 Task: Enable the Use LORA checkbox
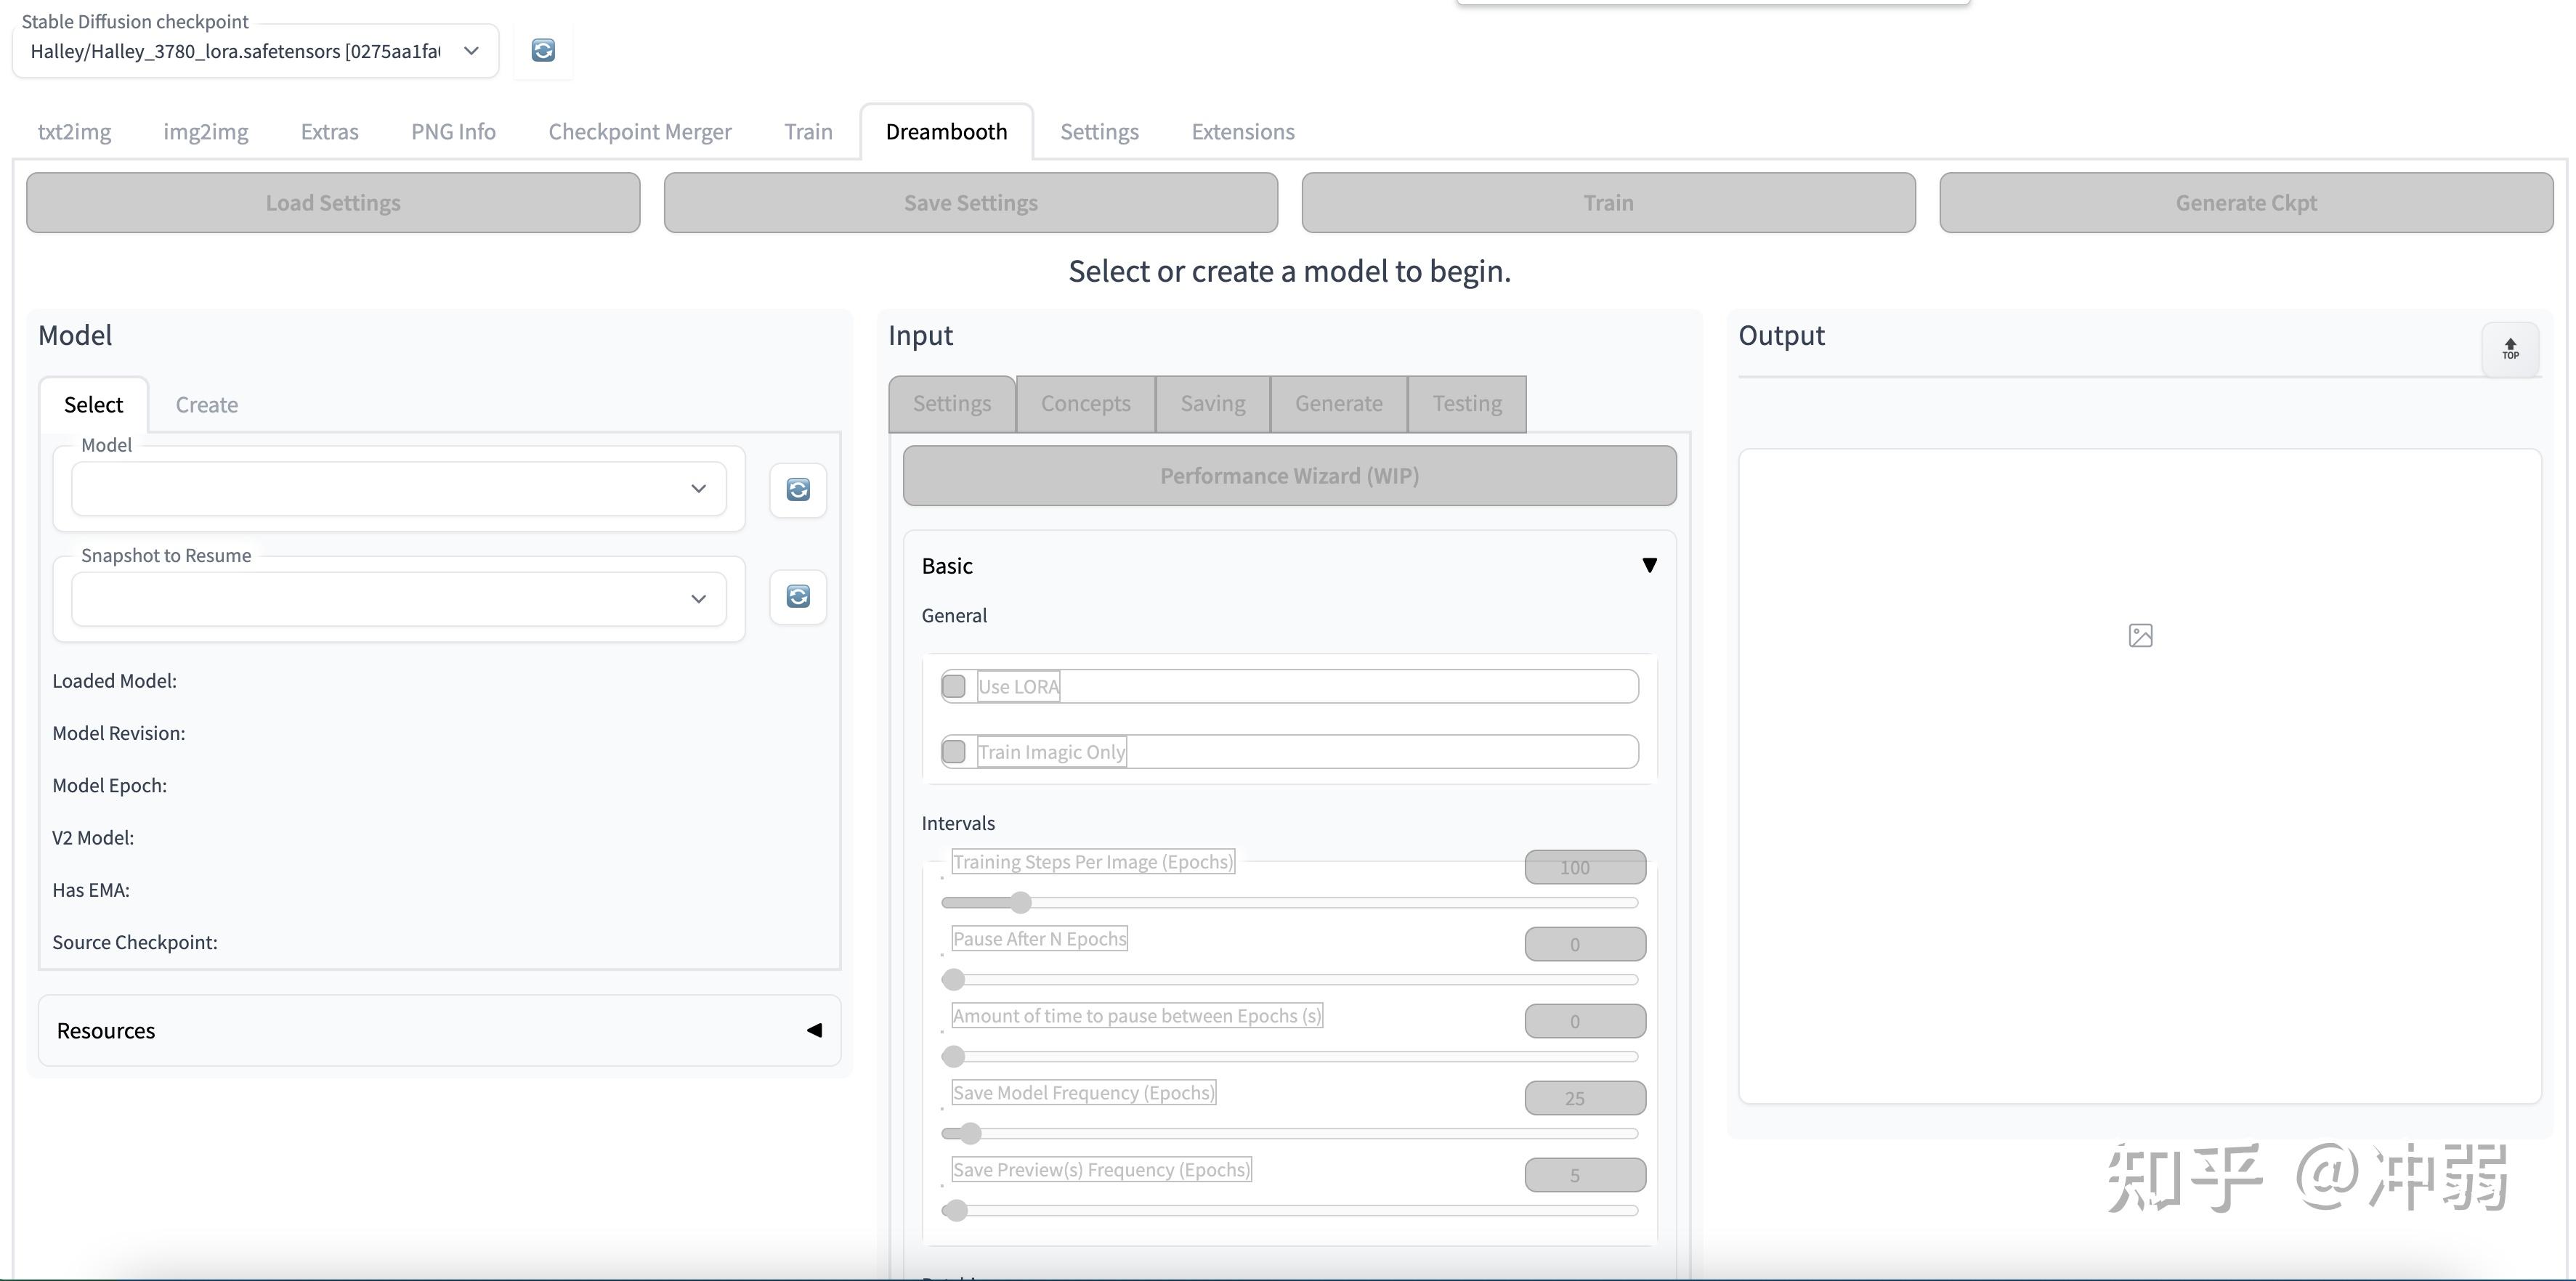pos(954,686)
